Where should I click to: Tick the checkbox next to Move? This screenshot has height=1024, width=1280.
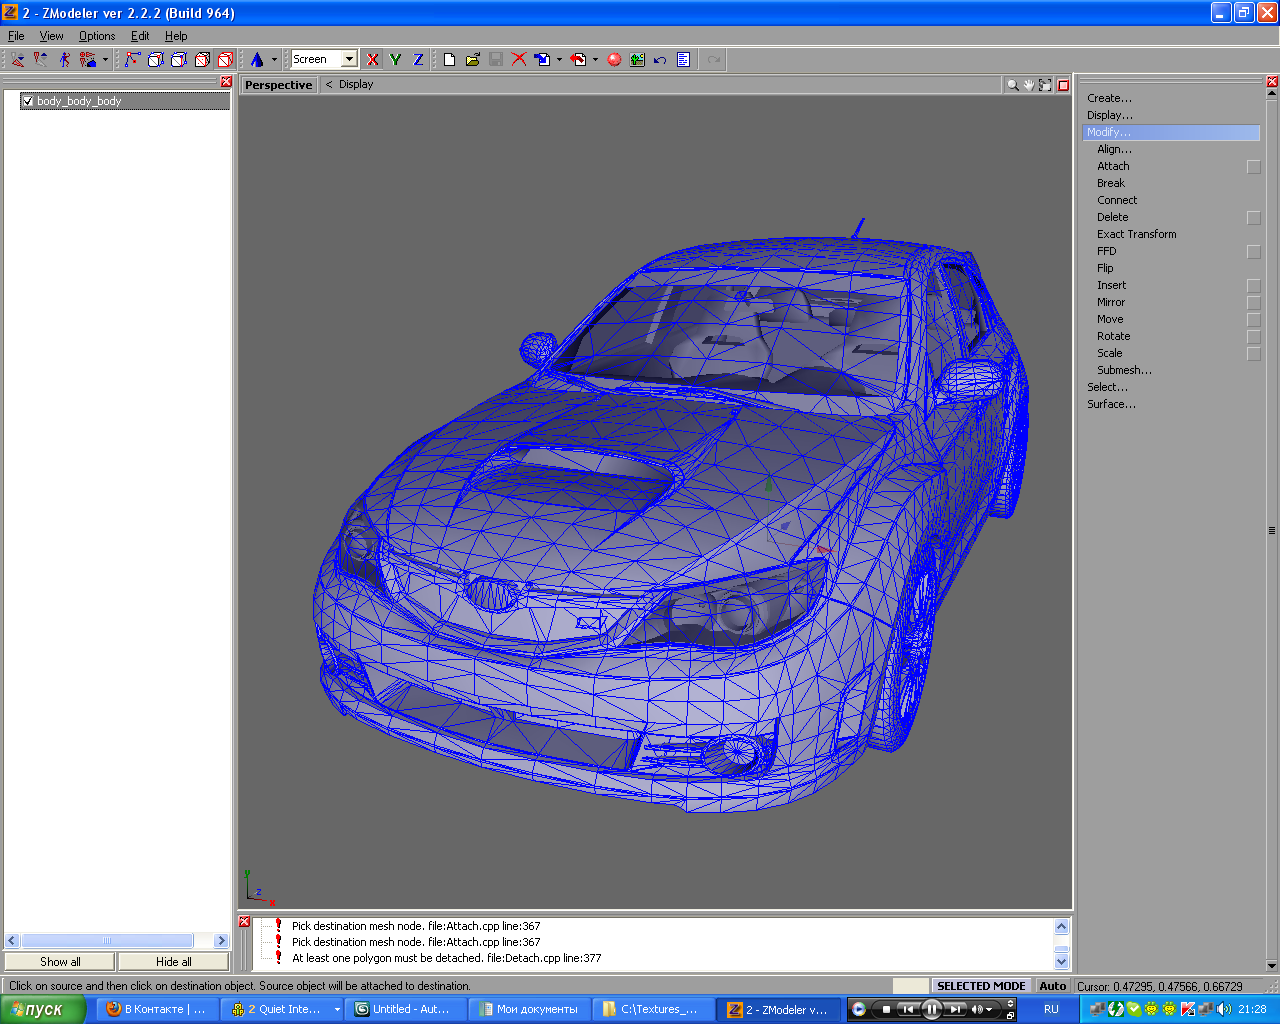tap(1253, 320)
